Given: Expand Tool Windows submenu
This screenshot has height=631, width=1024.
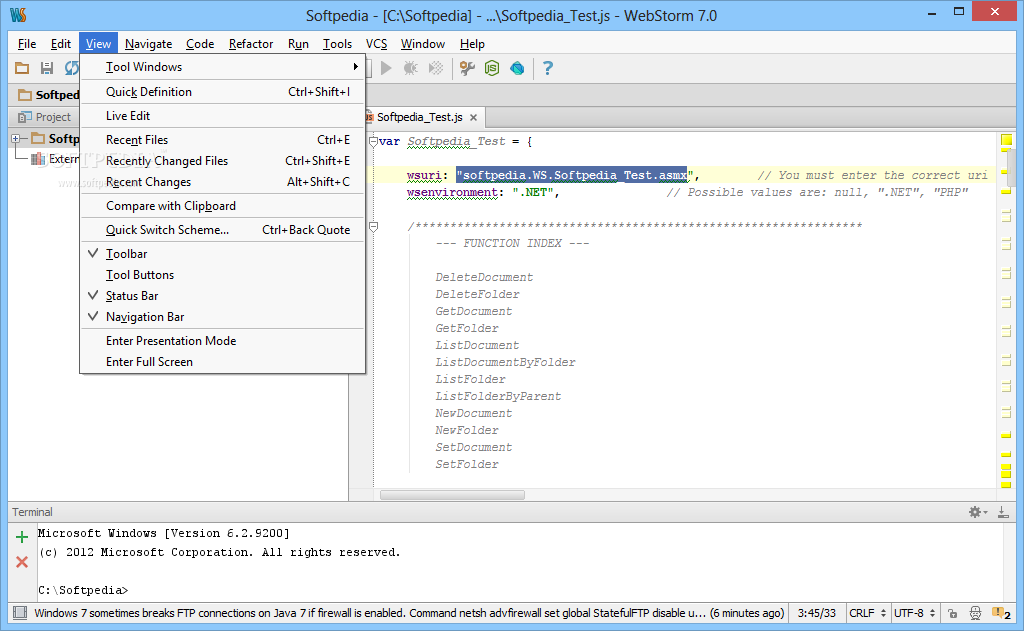Looking at the screenshot, I should click(222, 67).
